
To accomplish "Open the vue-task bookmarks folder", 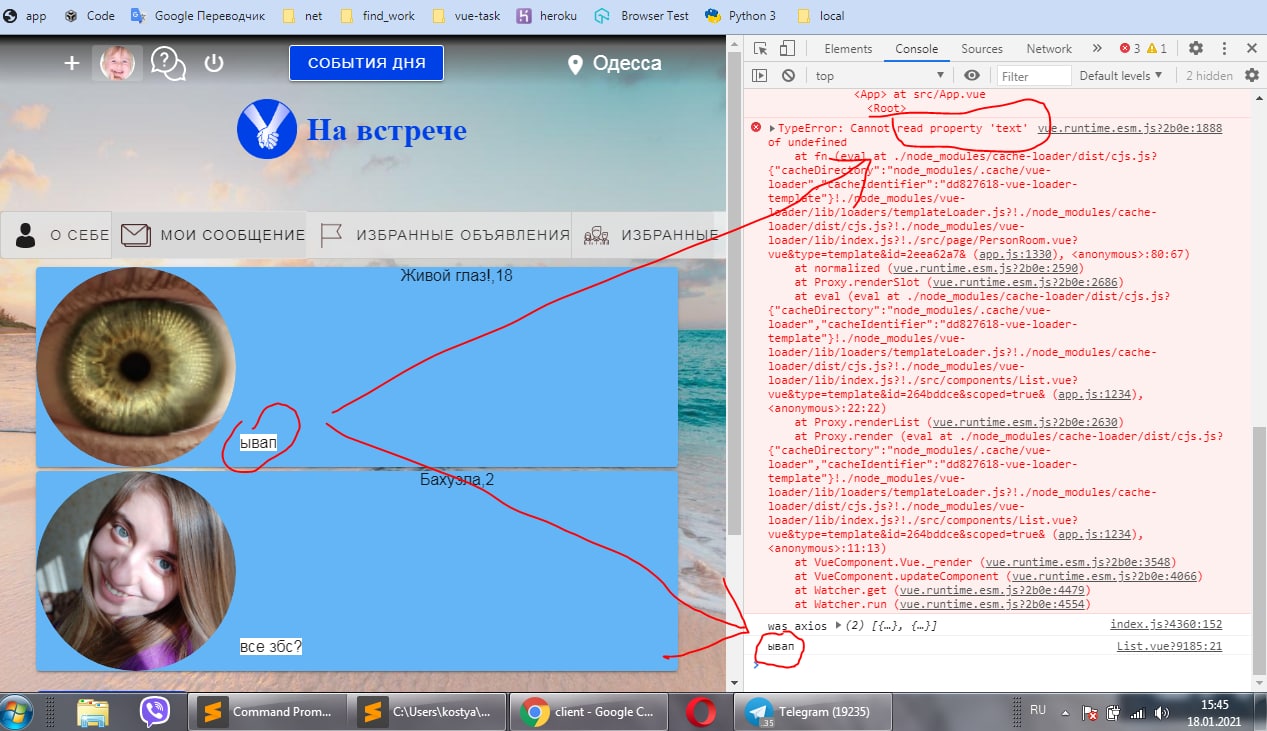I will (x=467, y=15).
